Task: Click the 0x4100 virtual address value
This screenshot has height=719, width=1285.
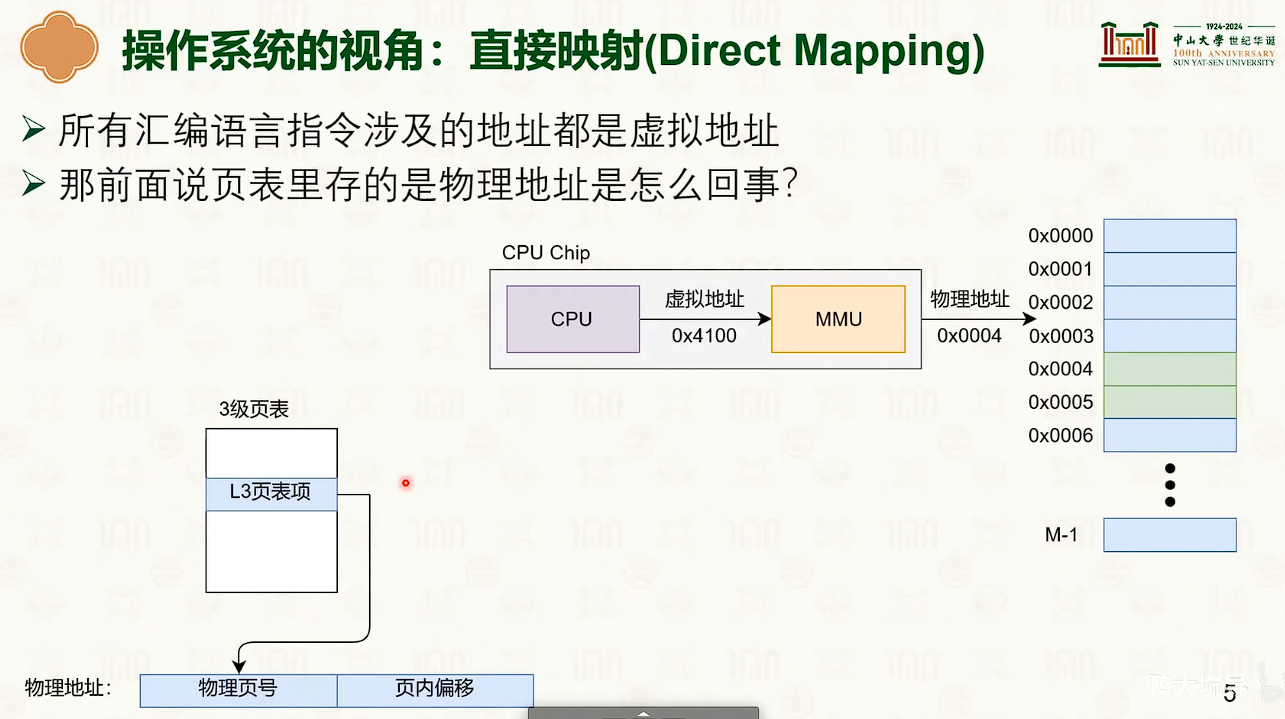Action: [x=704, y=336]
